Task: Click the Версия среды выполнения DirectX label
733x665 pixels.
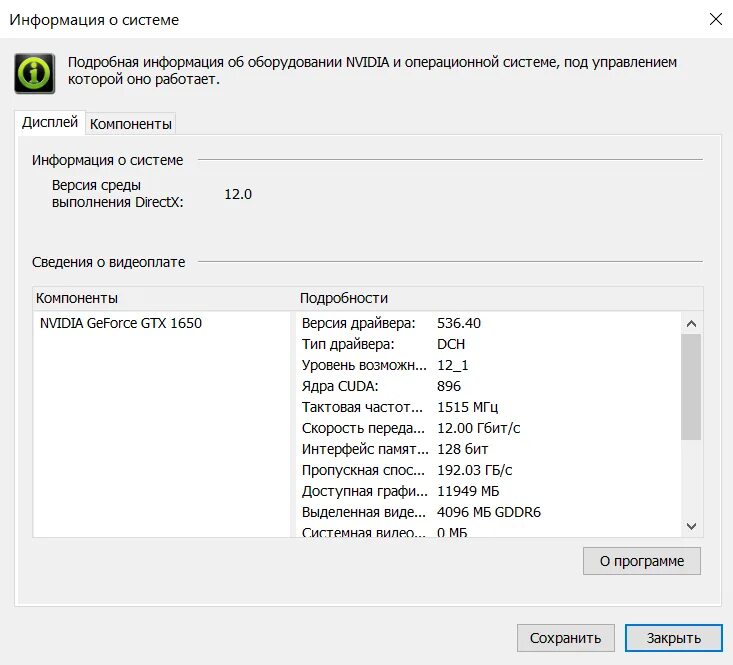Action: click(117, 193)
